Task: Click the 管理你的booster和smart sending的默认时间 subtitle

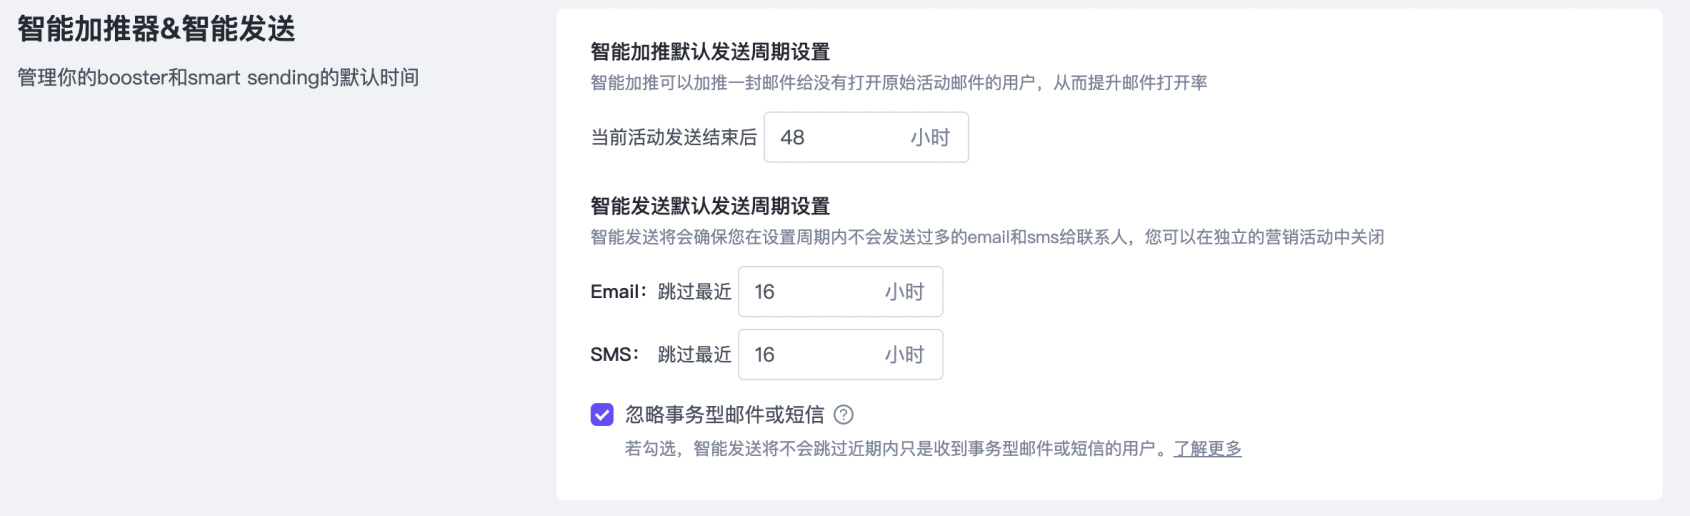Action: tap(218, 78)
